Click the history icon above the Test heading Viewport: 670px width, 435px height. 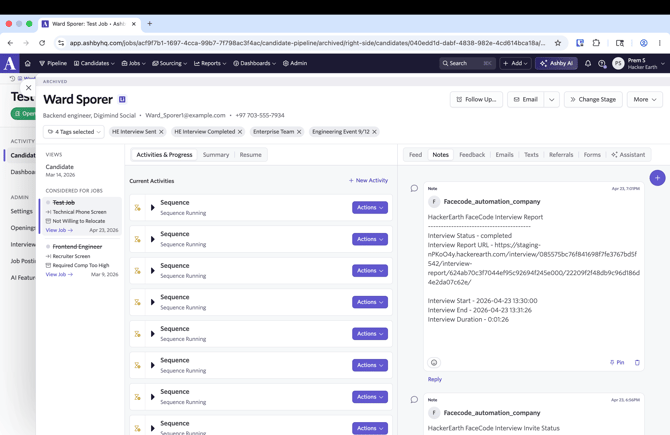point(12,78)
